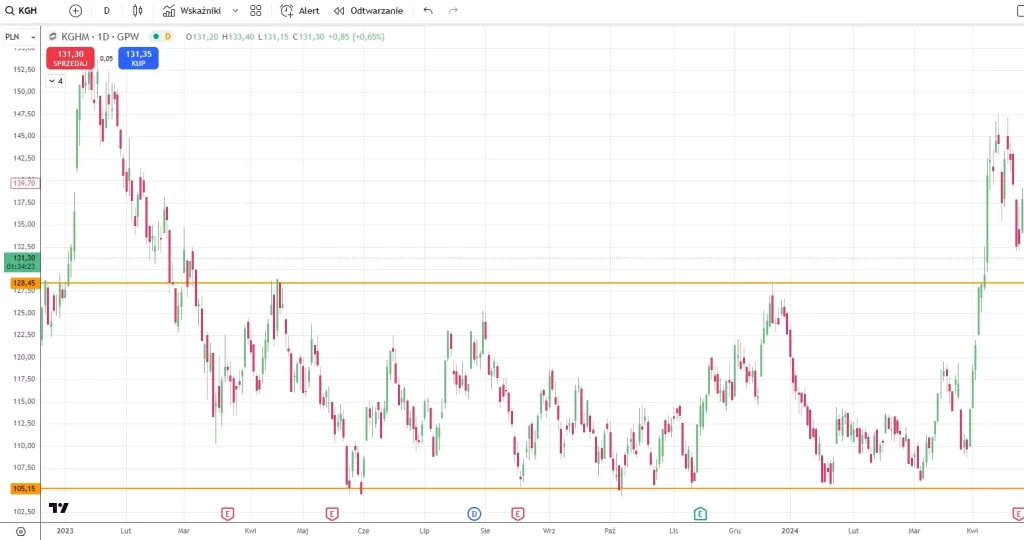Viewport: 1024px width, 540px height.
Task: Select the orange 128,45 price level label
Action: pos(23,283)
